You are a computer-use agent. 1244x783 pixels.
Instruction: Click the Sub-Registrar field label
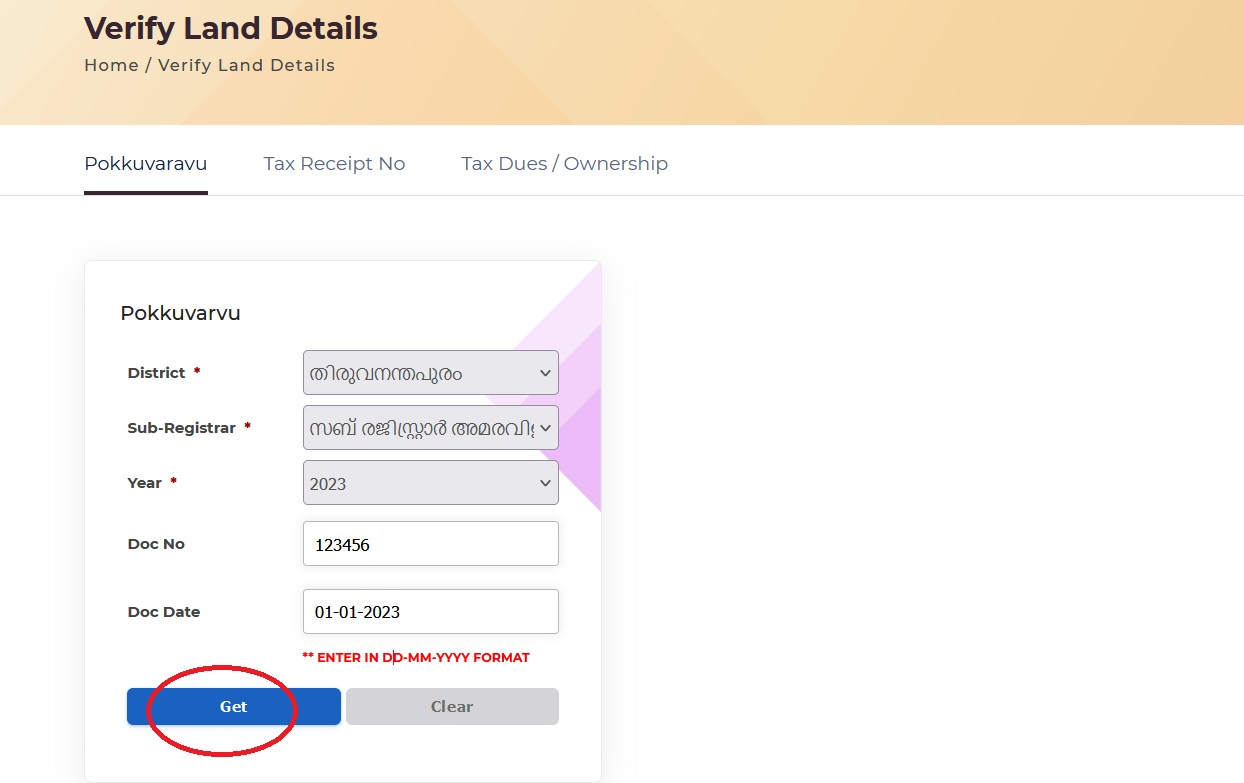click(x=181, y=428)
